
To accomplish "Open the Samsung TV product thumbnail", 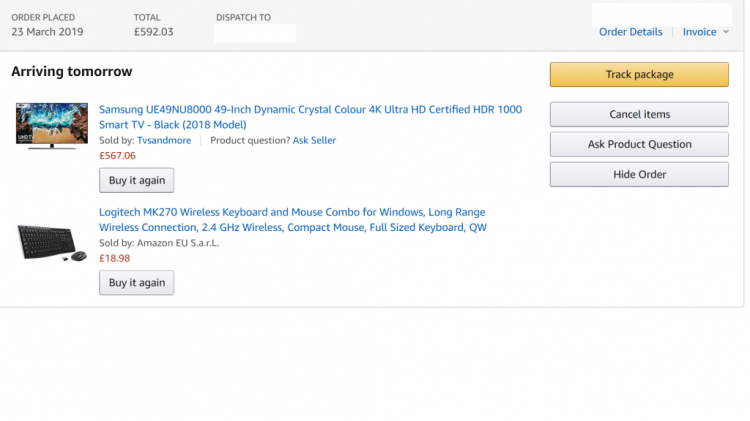I will [52, 126].
